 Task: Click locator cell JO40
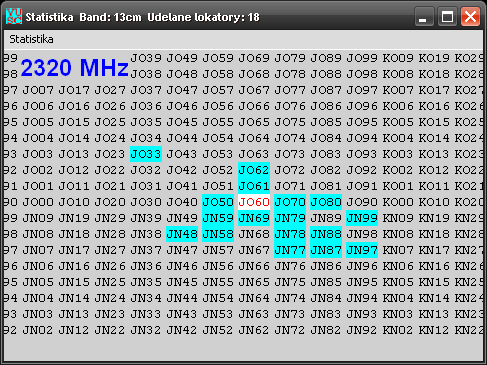point(182,202)
